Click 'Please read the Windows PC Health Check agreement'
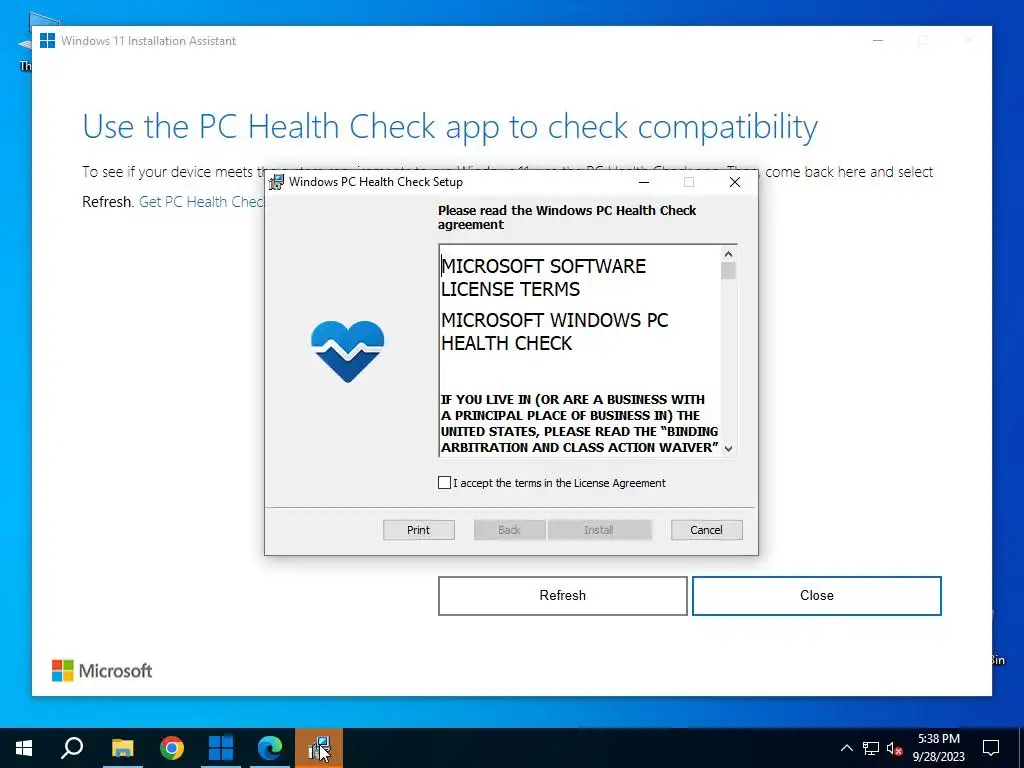This screenshot has width=1024, height=768. tap(567, 217)
